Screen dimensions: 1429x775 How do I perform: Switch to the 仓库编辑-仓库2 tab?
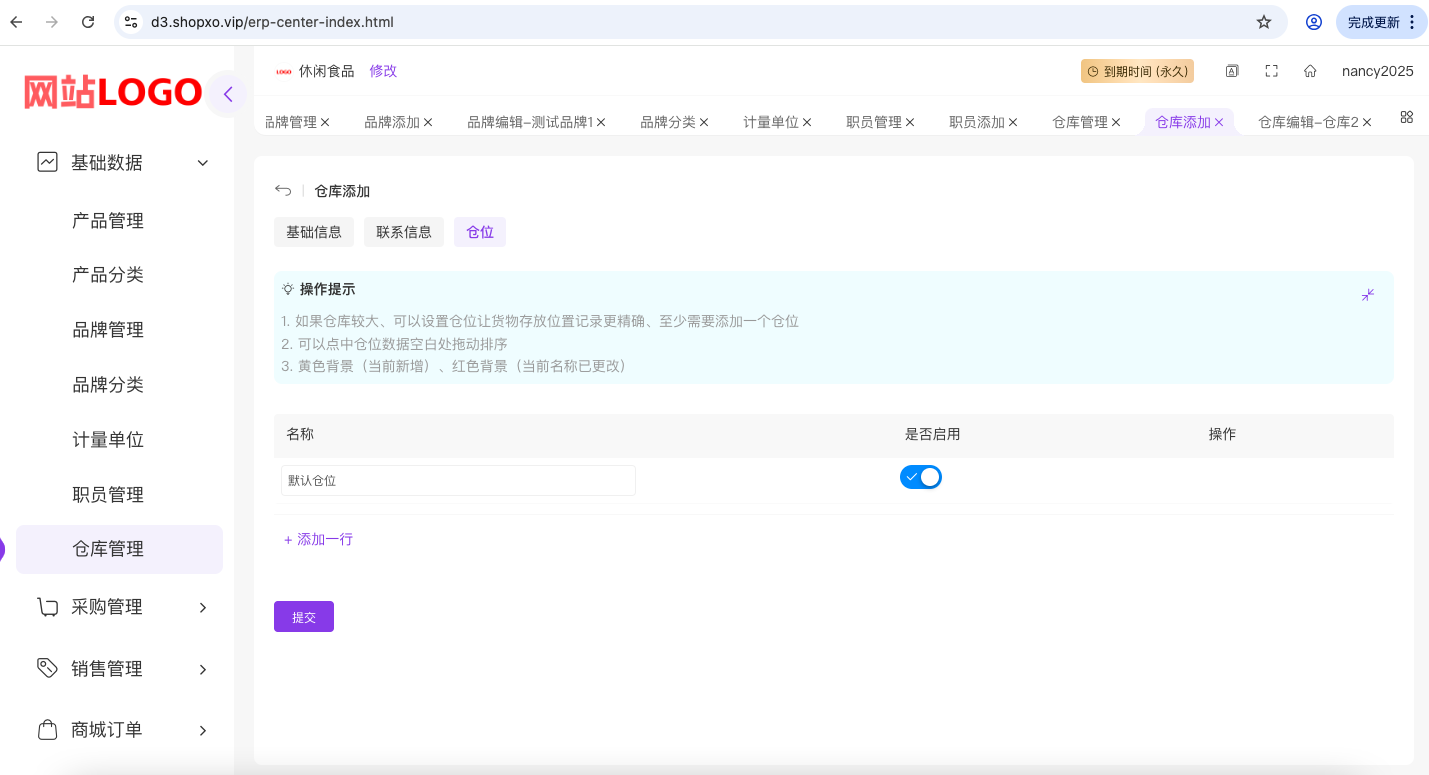[x=1308, y=122]
